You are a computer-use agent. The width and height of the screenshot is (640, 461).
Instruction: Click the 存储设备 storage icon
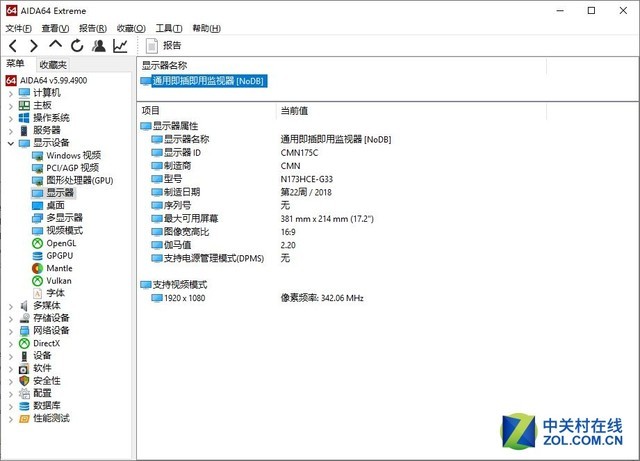[x=24, y=318]
